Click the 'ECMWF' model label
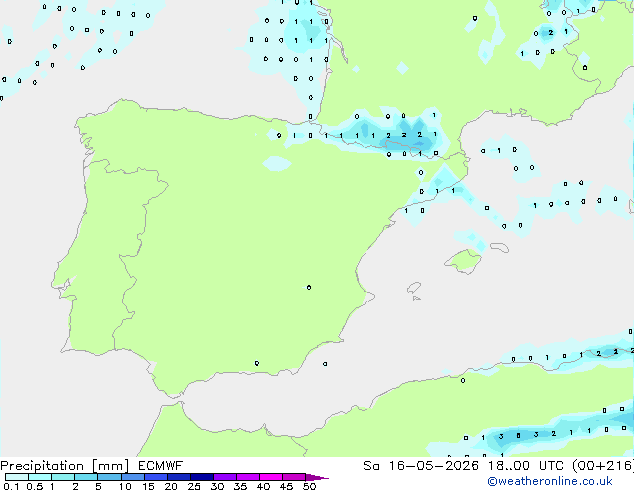This screenshot has width=634, height=490. pos(161,466)
